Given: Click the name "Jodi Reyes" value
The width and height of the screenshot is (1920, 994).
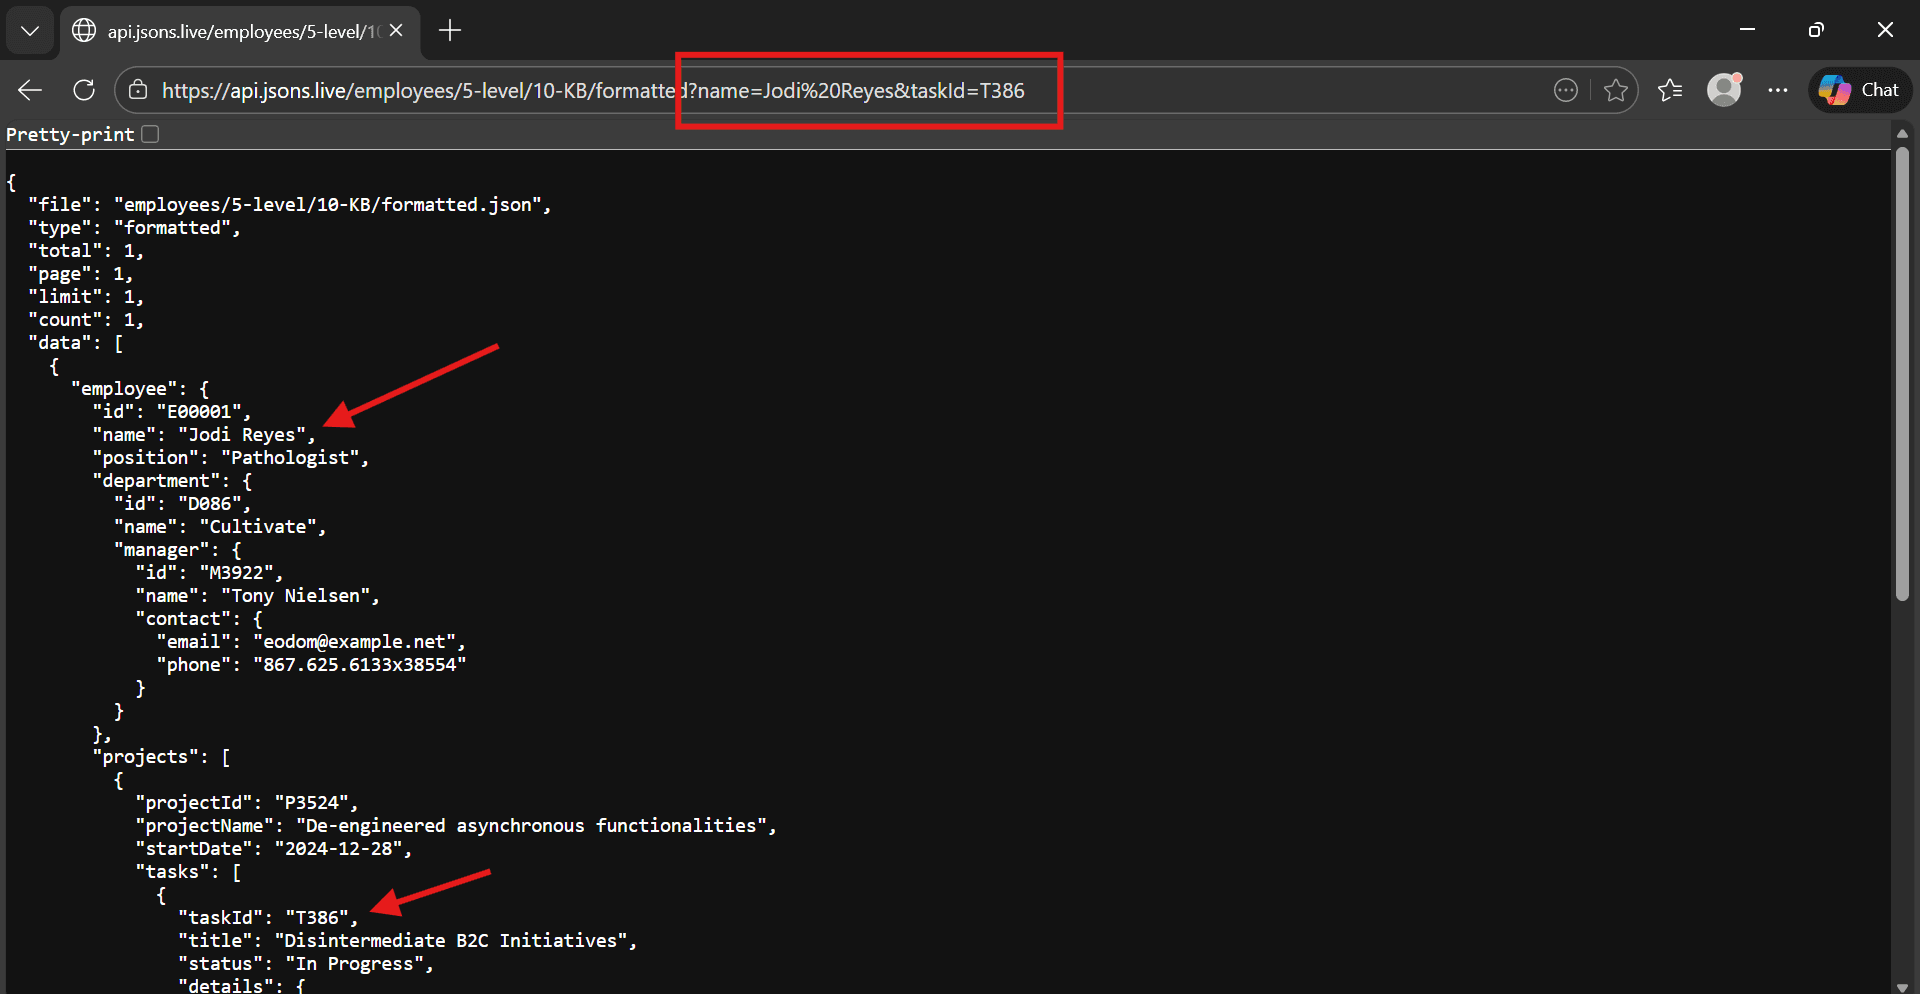Looking at the screenshot, I should tap(242, 434).
